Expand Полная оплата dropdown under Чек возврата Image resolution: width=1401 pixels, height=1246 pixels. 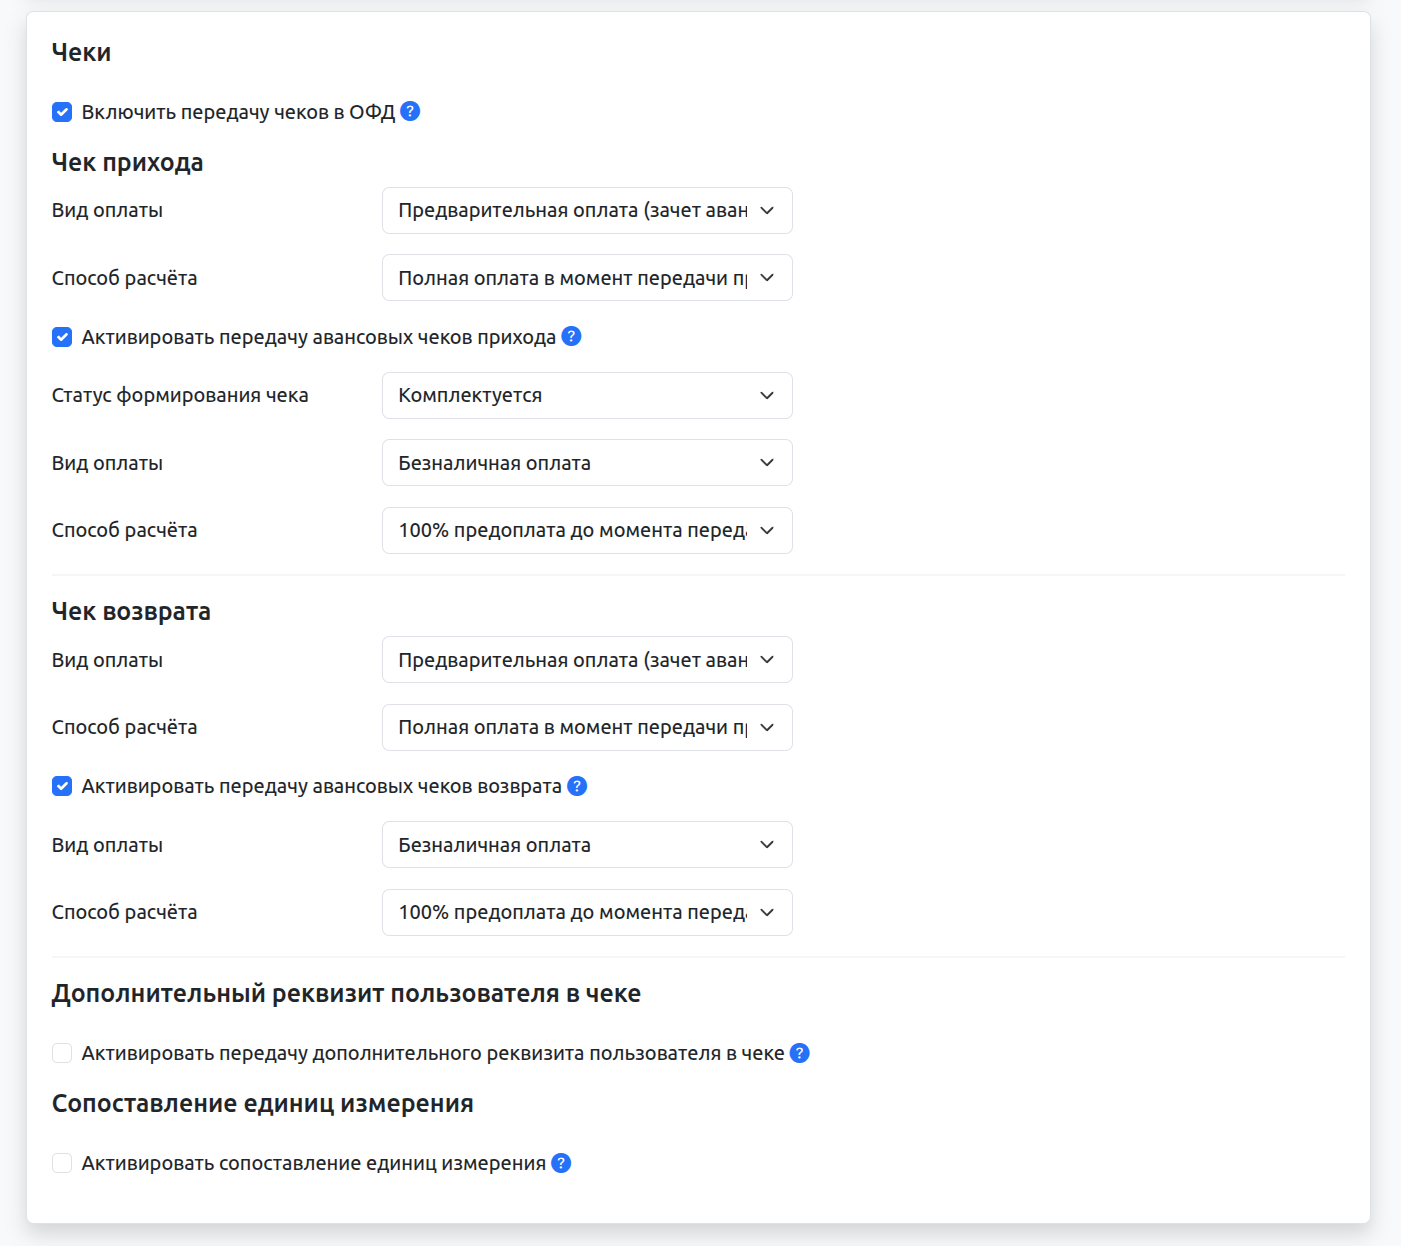(587, 728)
